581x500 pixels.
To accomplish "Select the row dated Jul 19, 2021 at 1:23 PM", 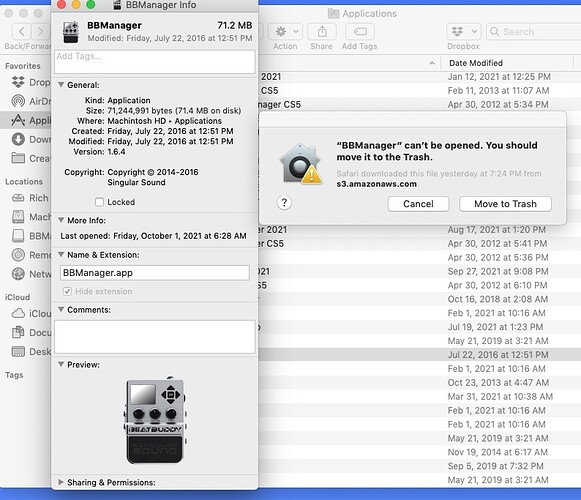I will point(419,327).
